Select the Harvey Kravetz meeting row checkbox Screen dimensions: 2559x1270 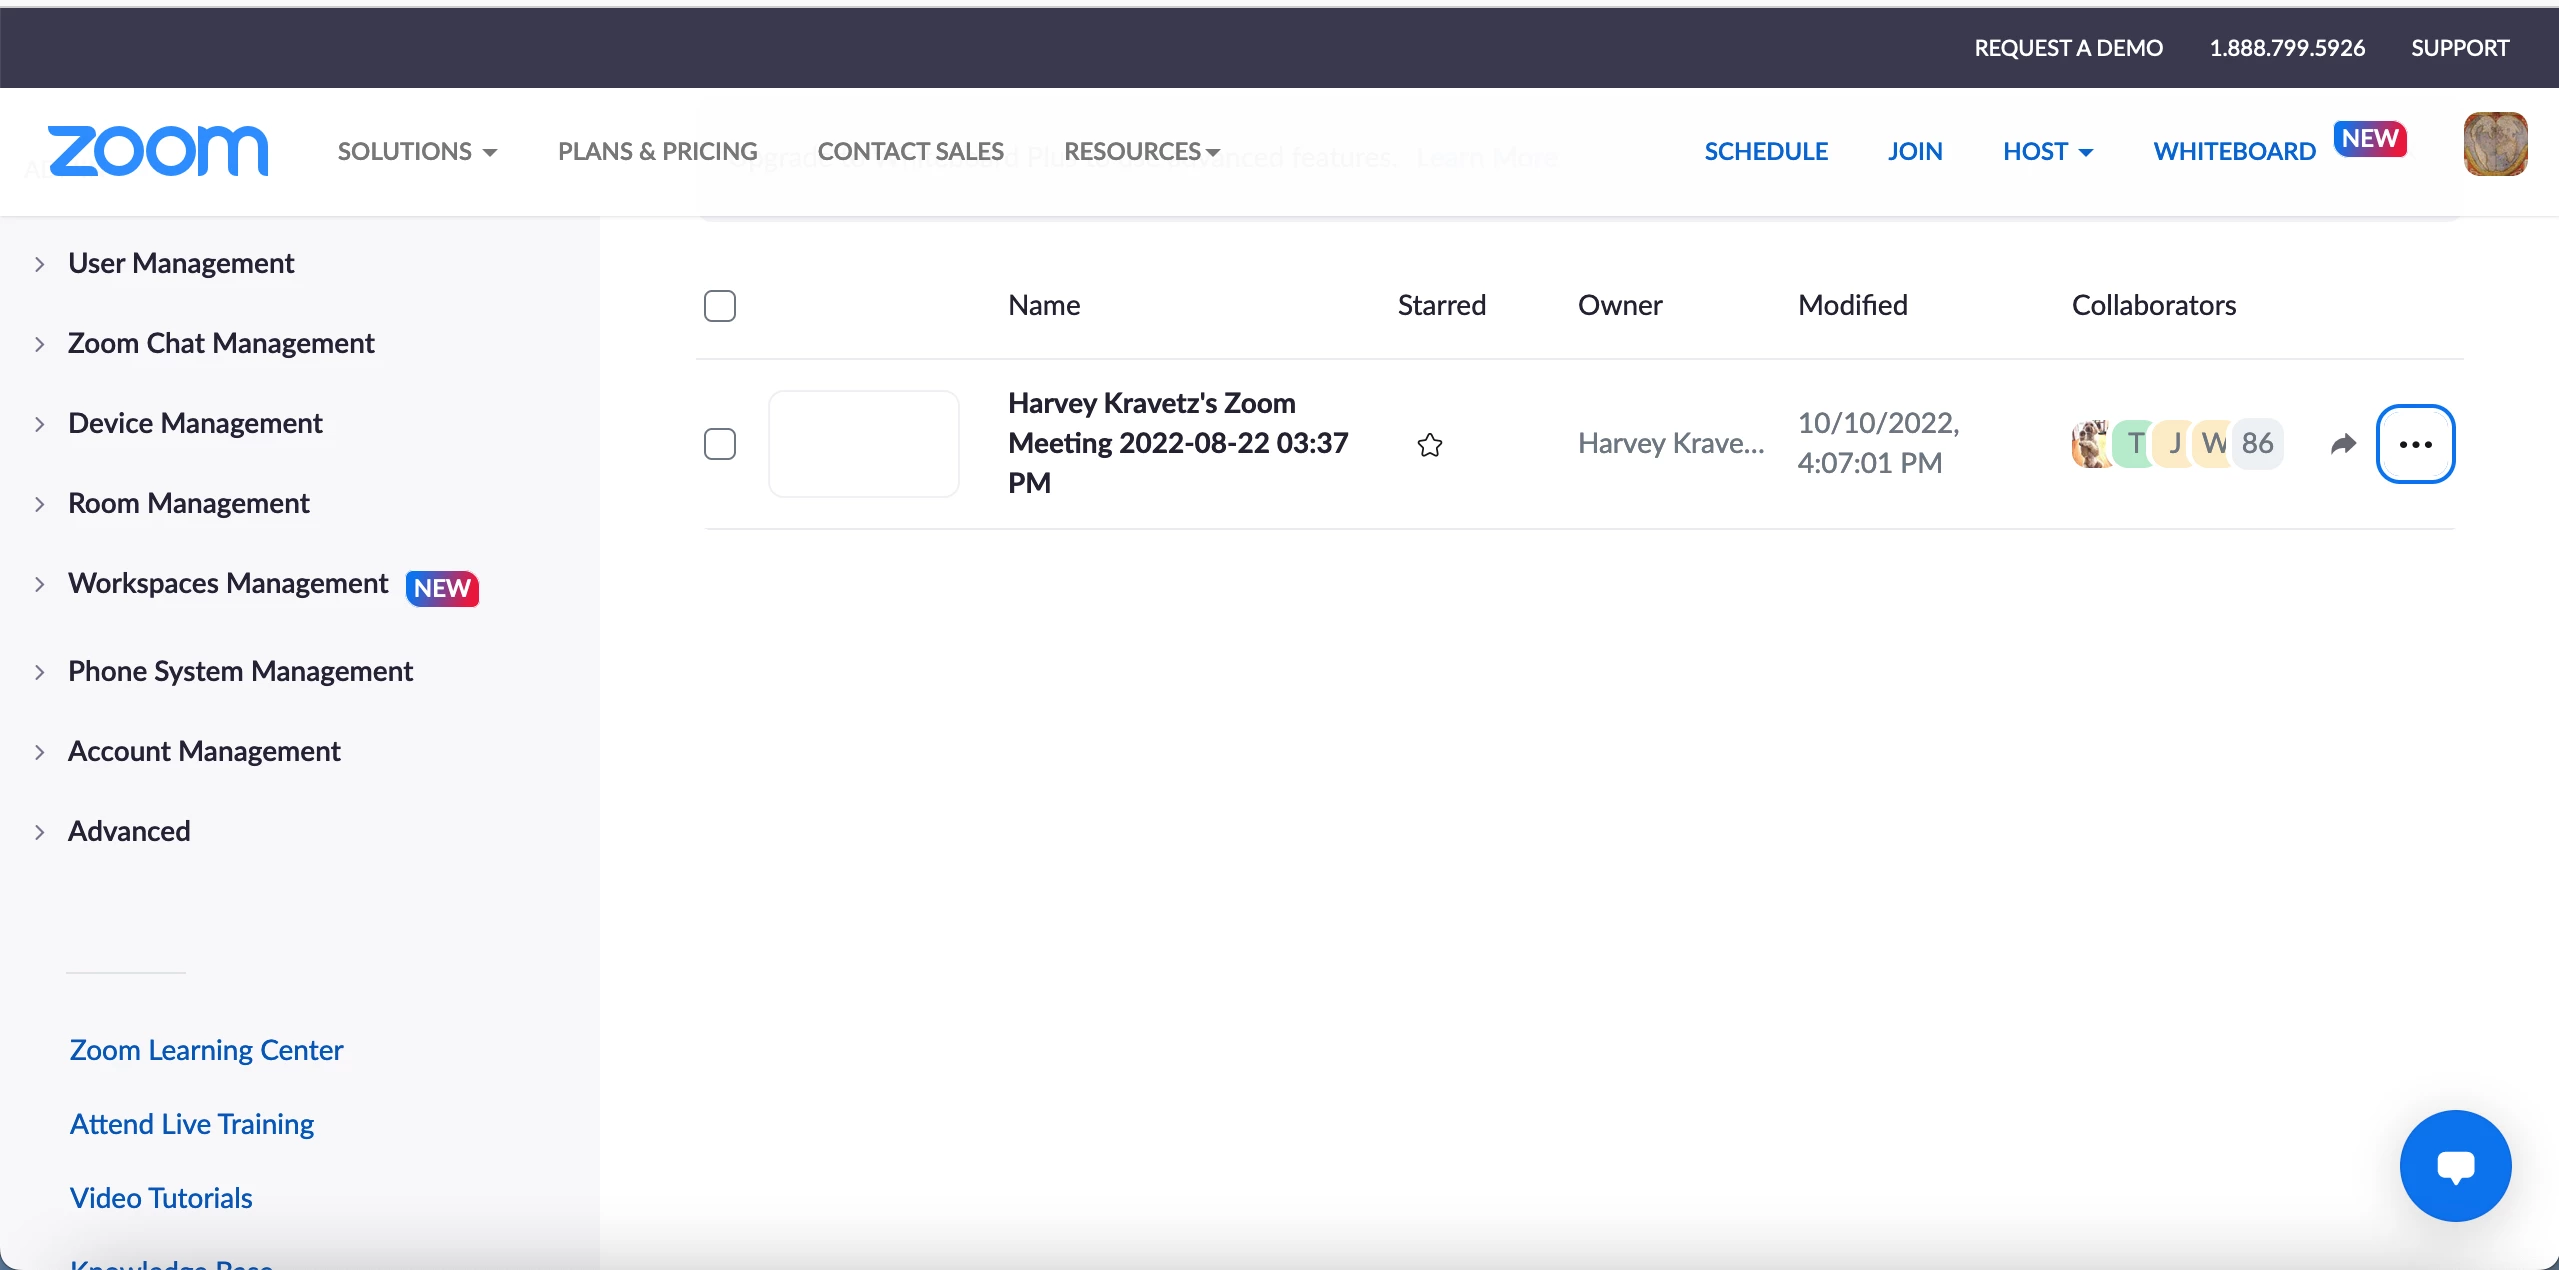(720, 444)
